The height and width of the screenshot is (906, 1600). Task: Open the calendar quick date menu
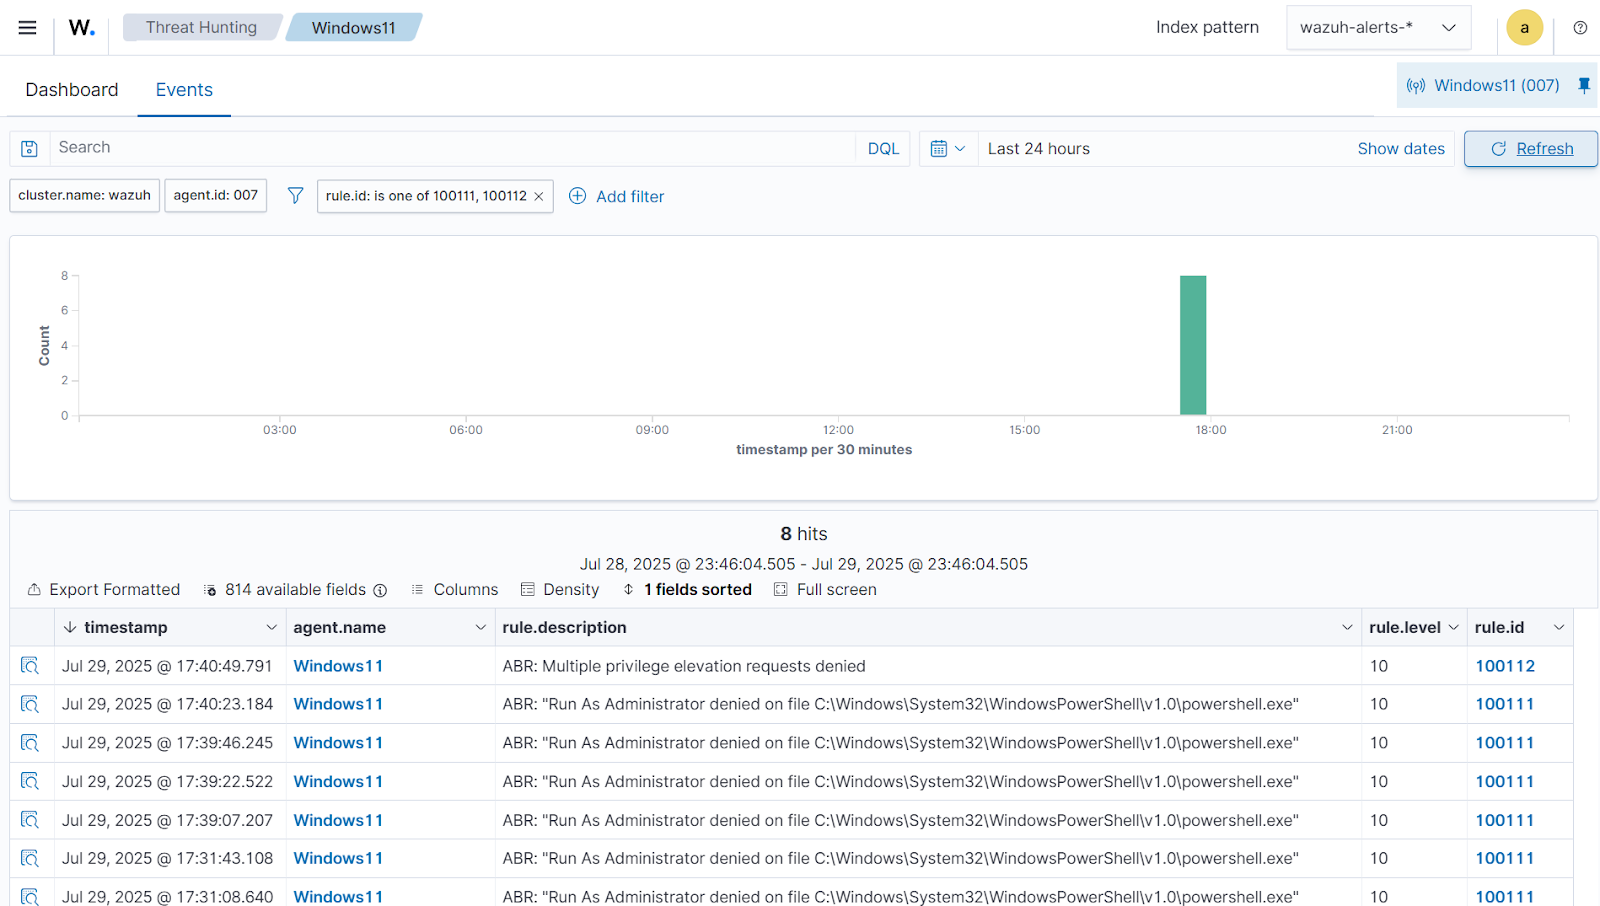click(947, 149)
